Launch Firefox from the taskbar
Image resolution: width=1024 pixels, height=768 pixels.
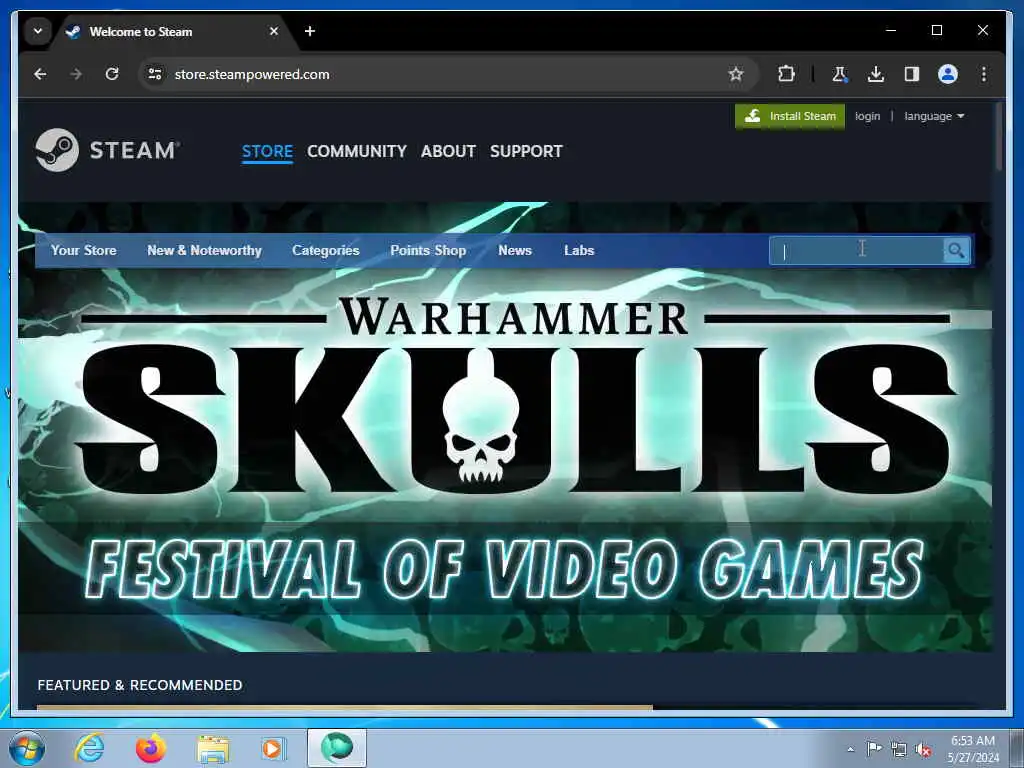[x=151, y=748]
